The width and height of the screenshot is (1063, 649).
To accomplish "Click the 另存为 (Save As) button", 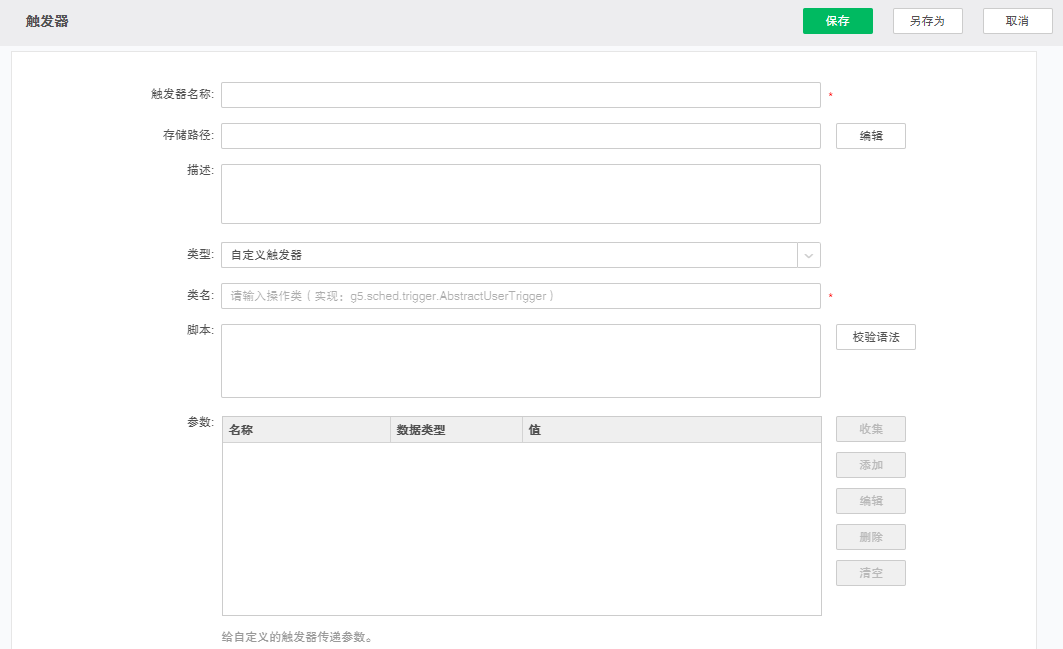I will coord(927,21).
